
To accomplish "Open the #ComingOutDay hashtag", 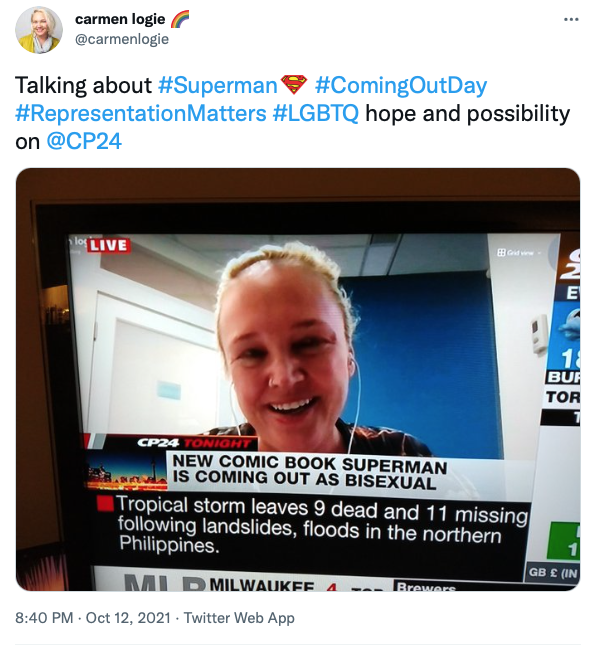I will click(x=401, y=86).
